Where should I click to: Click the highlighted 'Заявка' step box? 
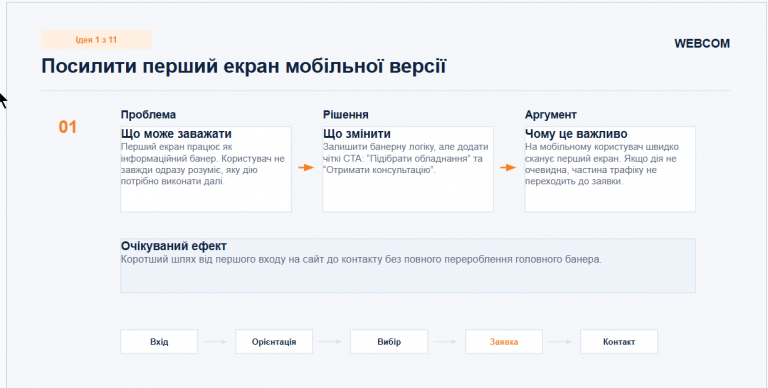pyautogui.click(x=504, y=342)
